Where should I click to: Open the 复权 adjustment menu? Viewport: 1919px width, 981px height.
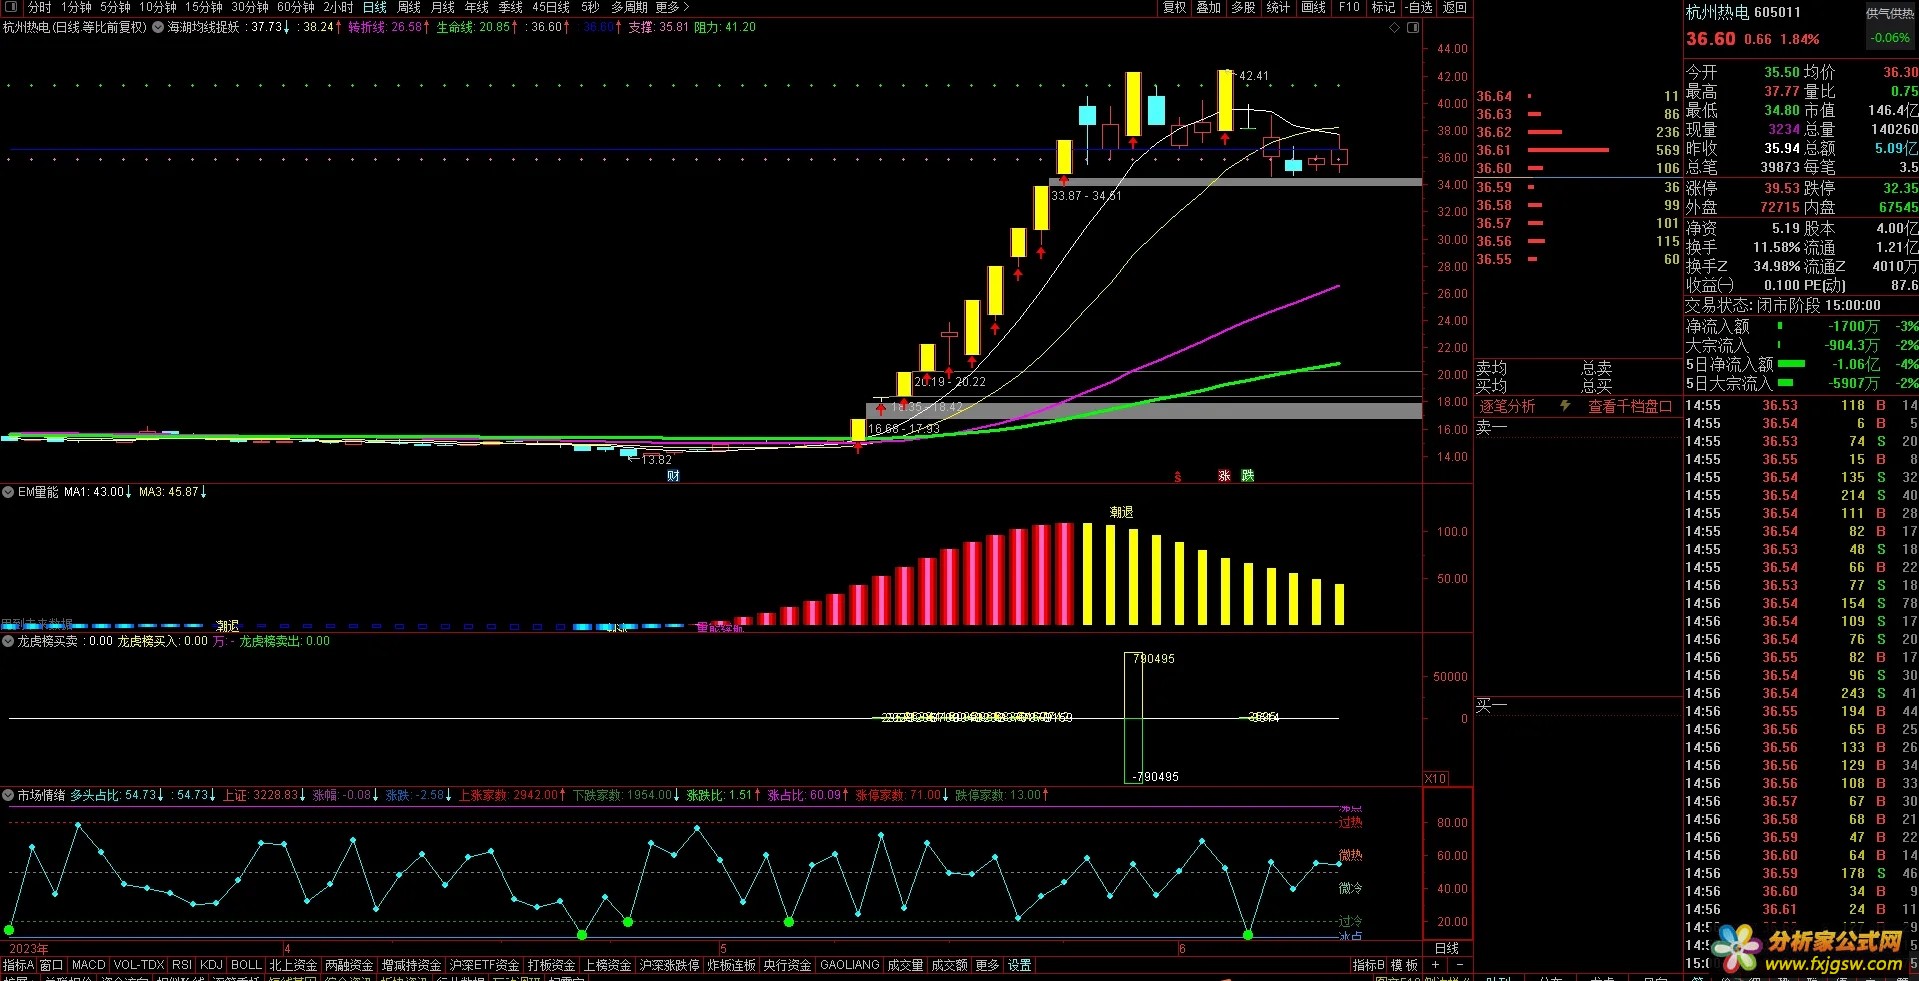coord(1175,7)
